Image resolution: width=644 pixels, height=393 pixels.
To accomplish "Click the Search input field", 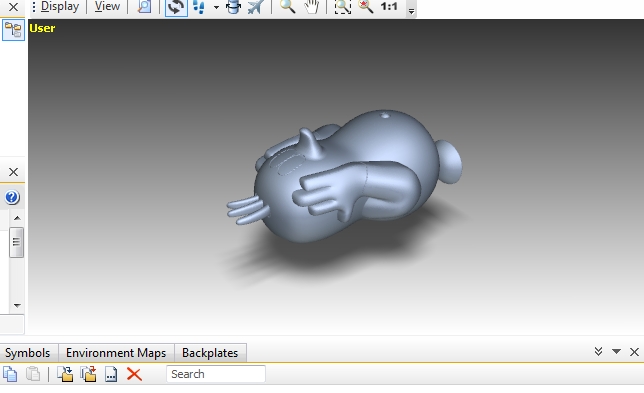I will pos(216,374).
